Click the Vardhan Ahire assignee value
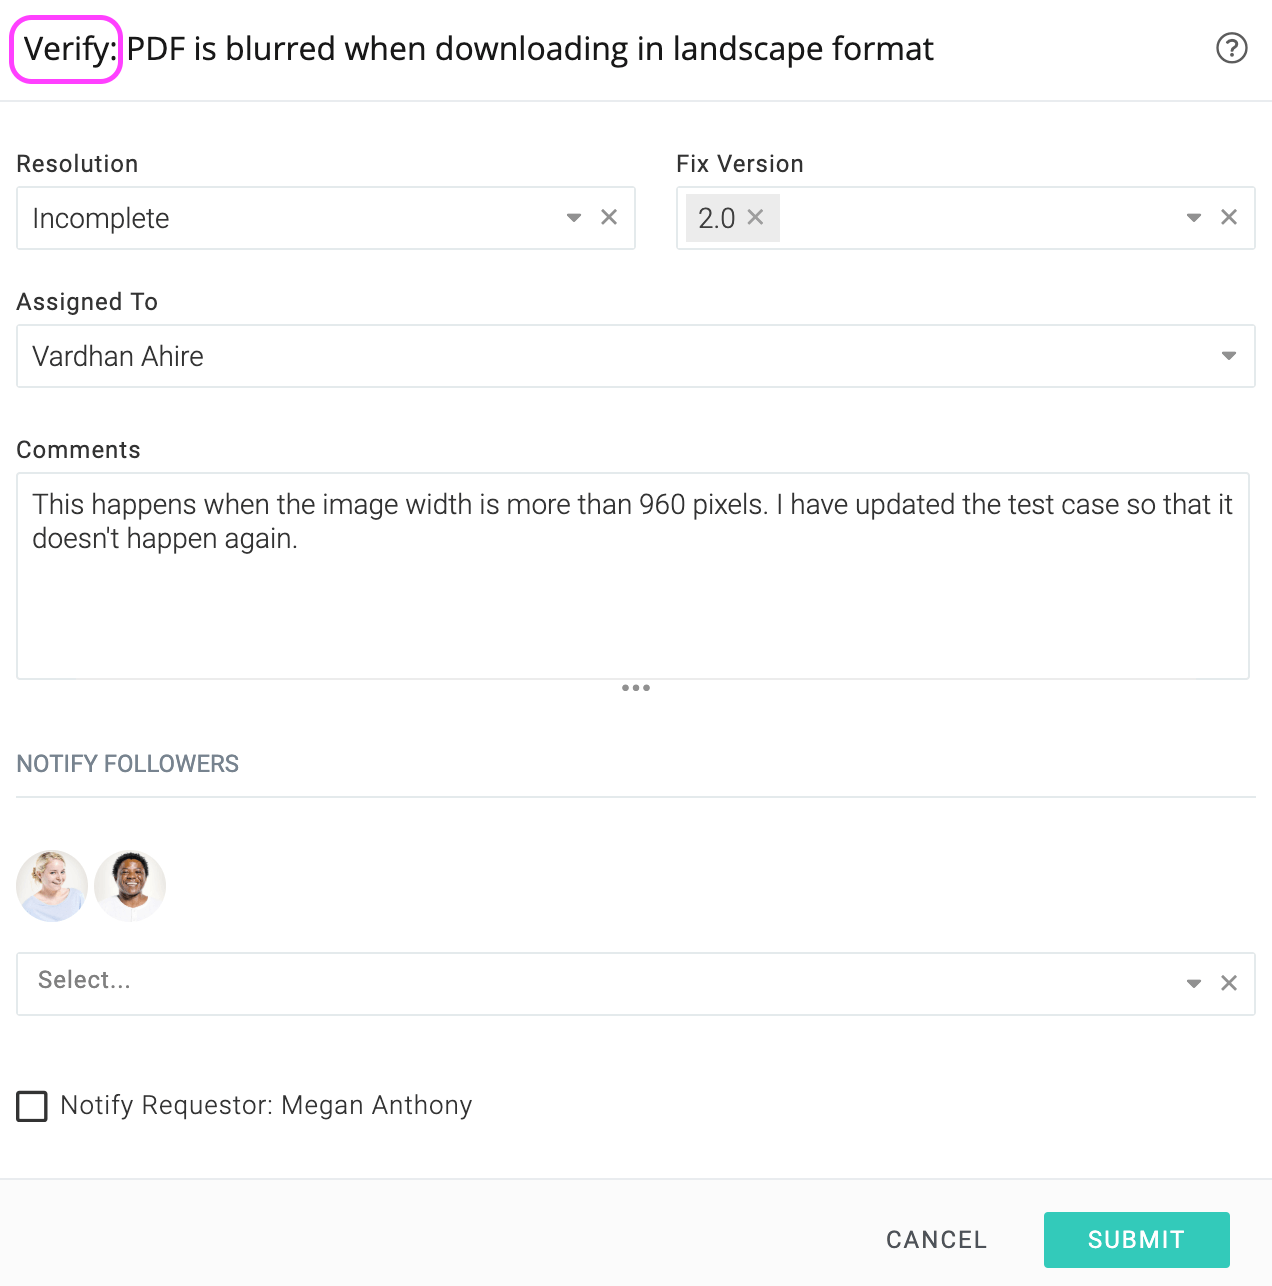This screenshot has width=1272, height=1286. pos(118,356)
